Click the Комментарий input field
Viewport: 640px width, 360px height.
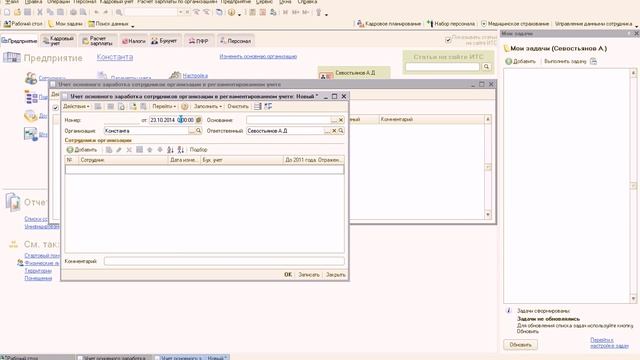point(224,261)
